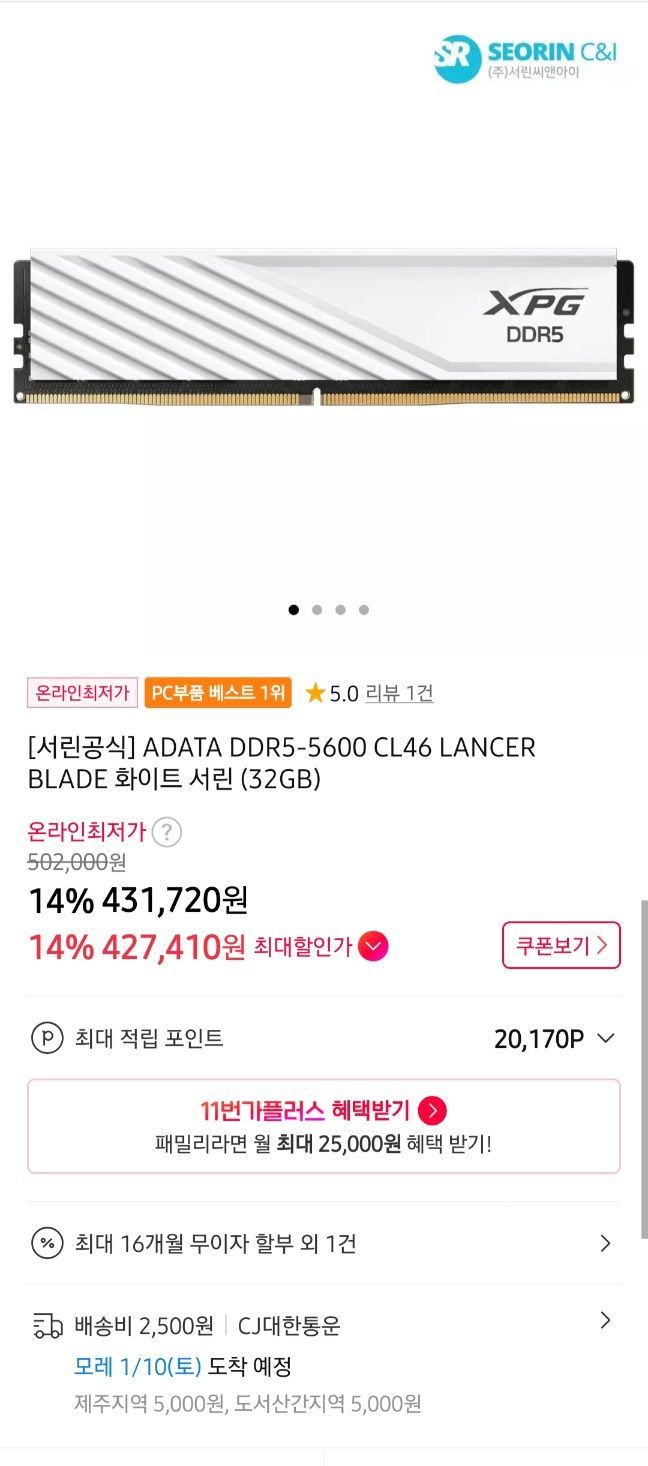Go to the third carousel image dot
Viewport: 648px width, 1466px height.
click(x=340, y=609)
